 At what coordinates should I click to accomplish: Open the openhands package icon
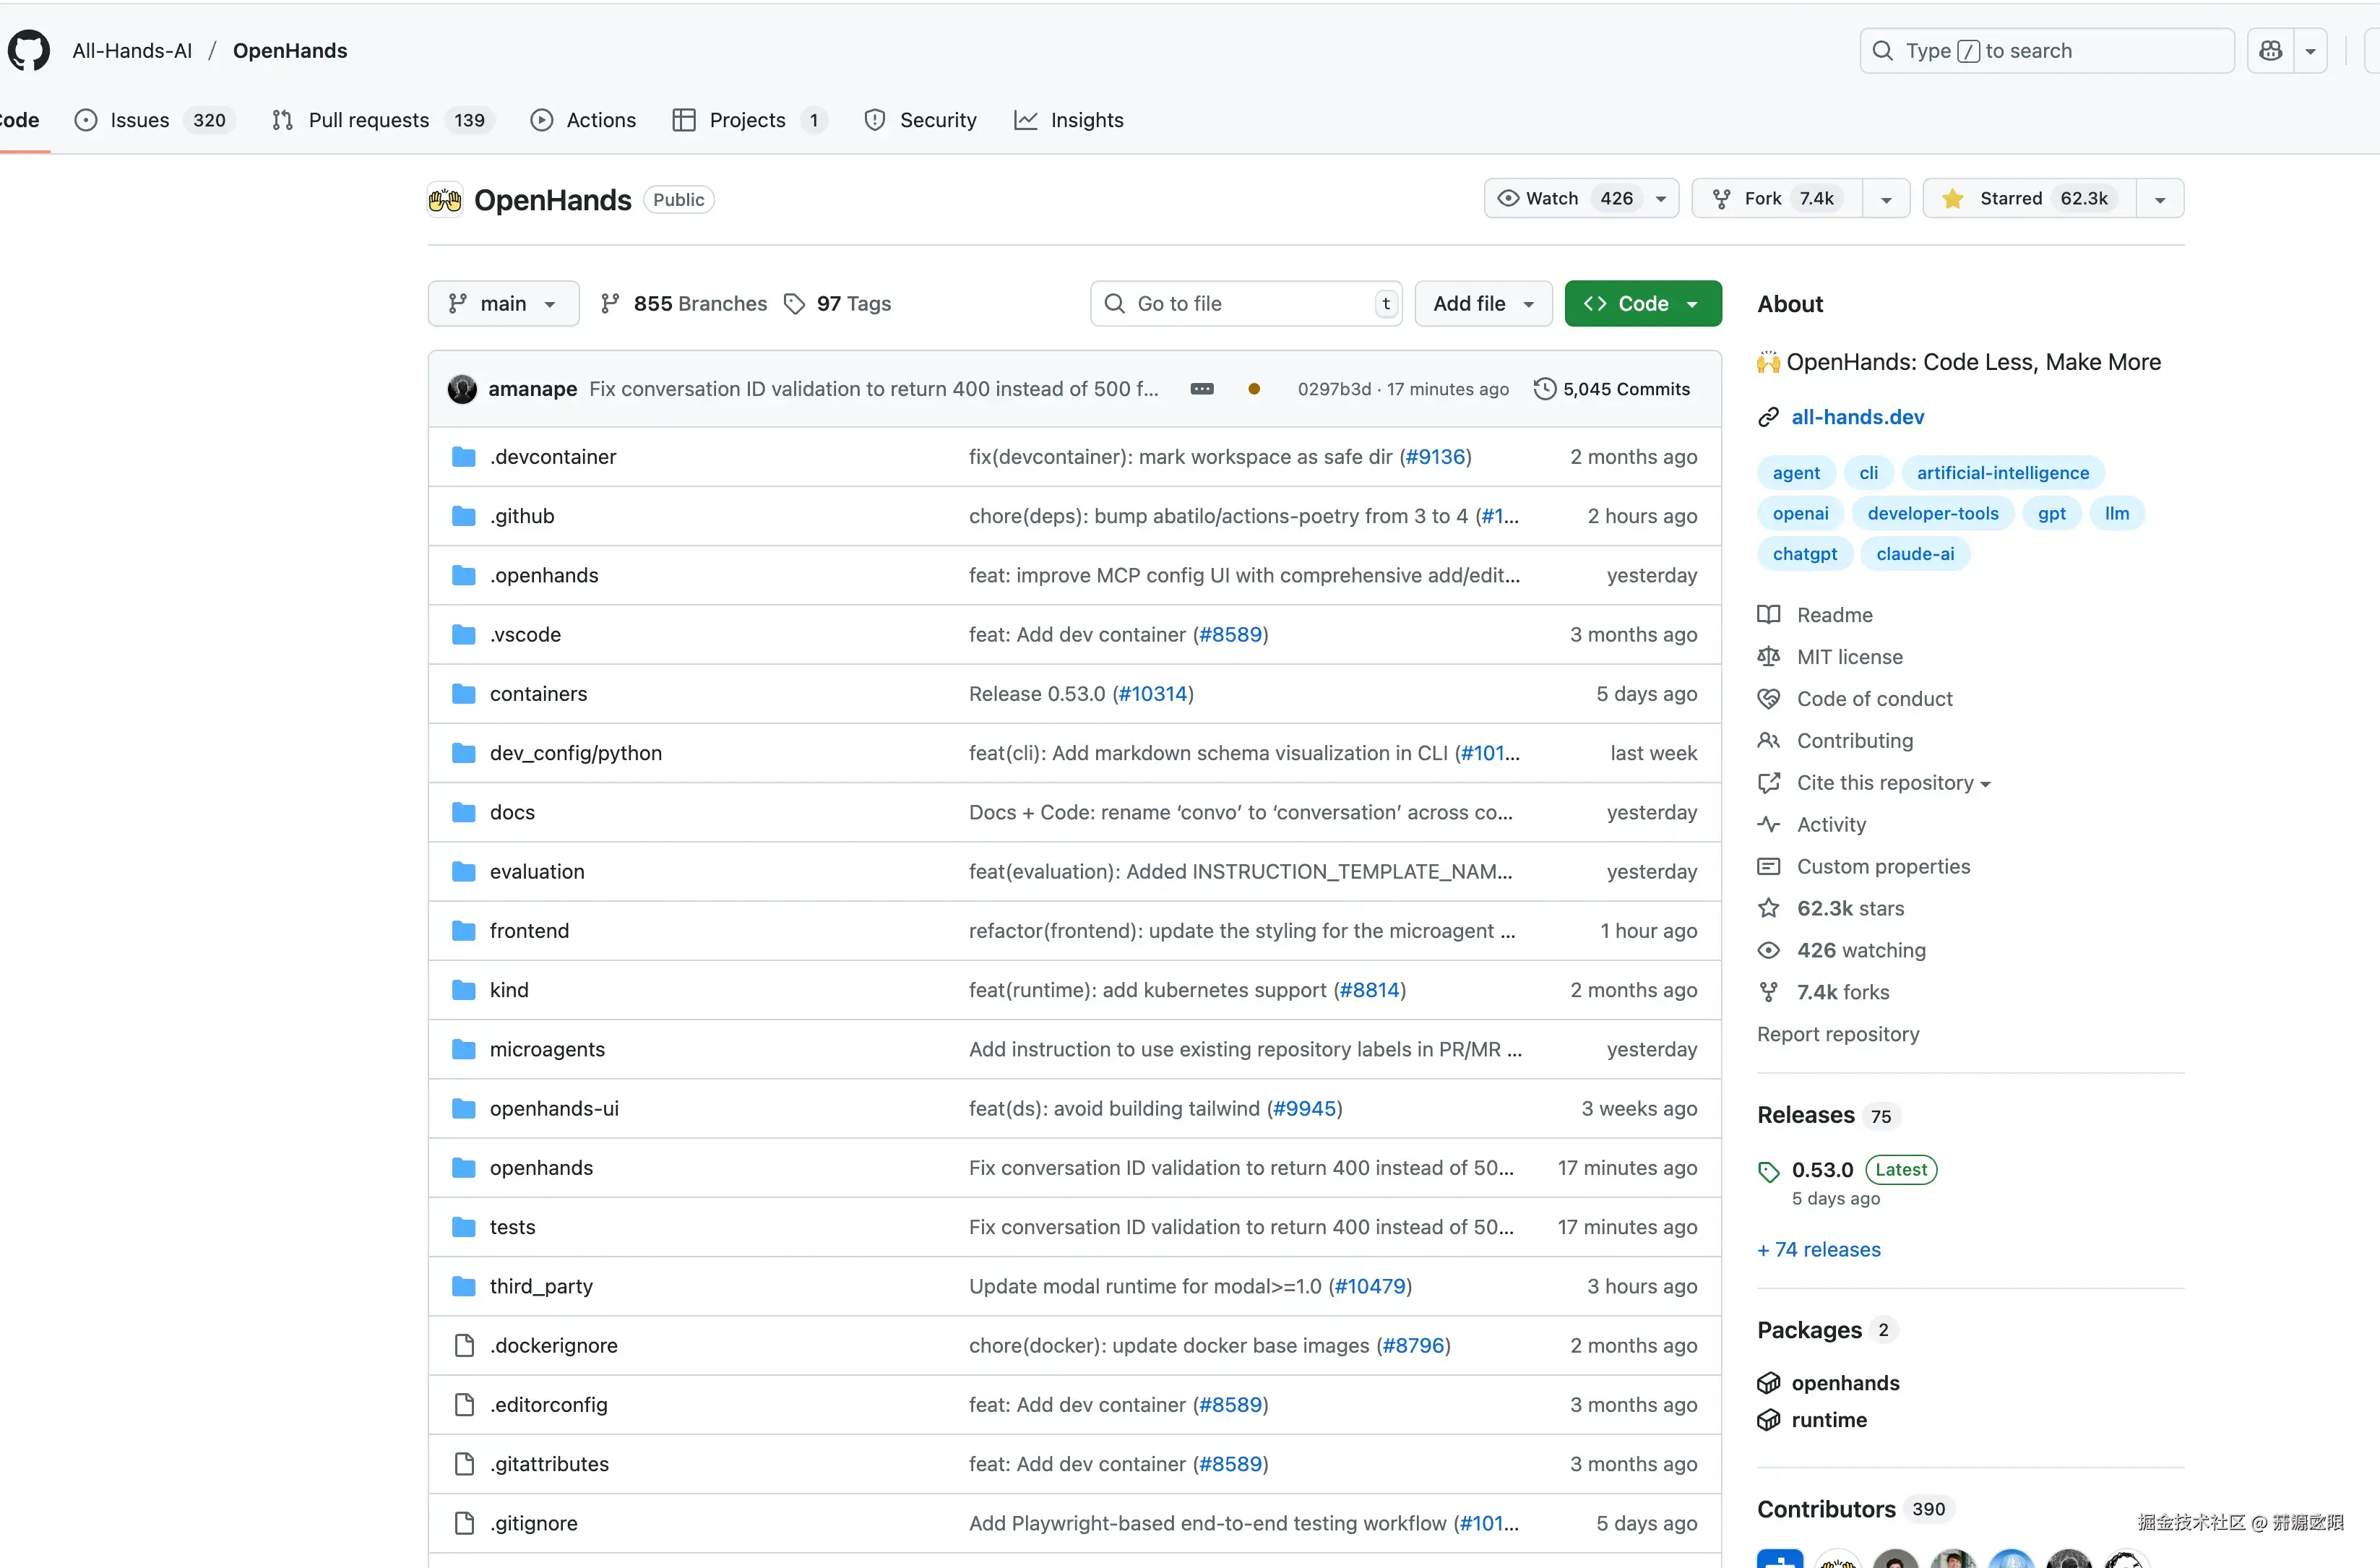point(1768,1383)
